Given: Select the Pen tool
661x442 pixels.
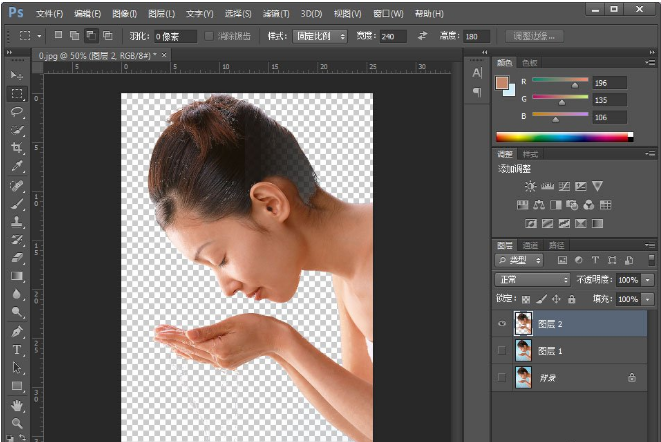Looking at the screenshot, I should coord(17,331).
